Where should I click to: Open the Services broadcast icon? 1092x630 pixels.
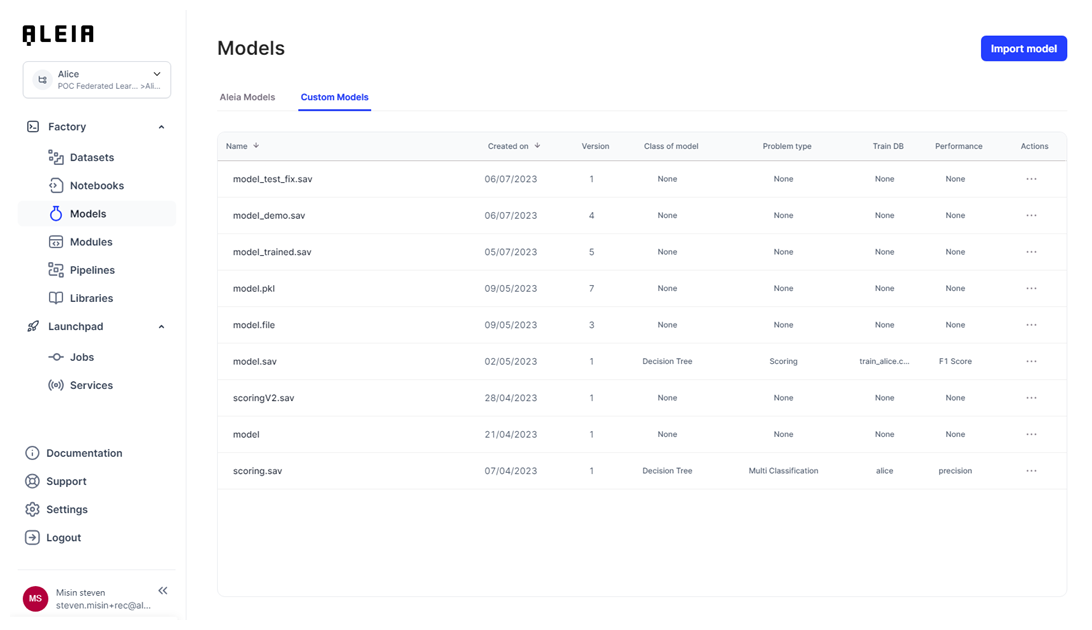[x=56, y=385]
